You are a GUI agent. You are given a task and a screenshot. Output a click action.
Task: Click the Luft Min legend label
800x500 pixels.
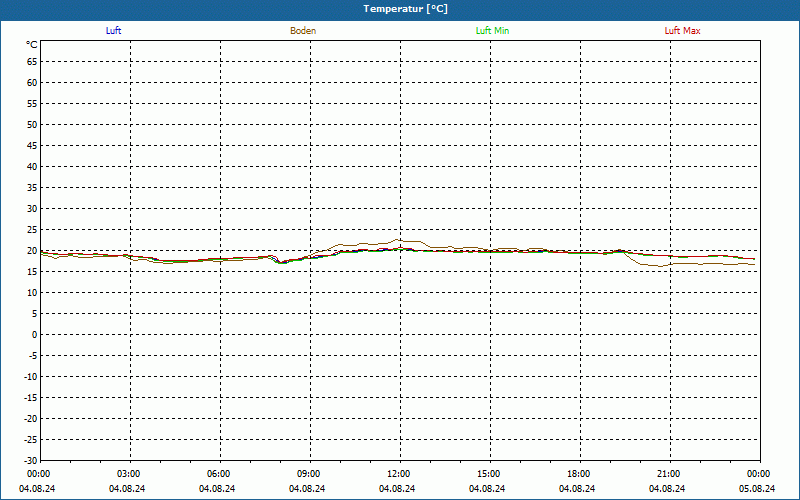(x=492, y=31)
